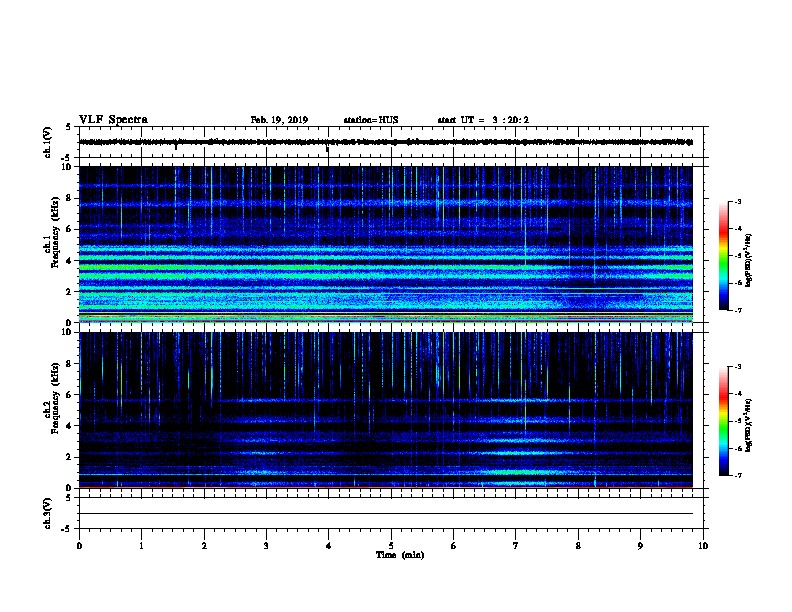Click the ch.1 spectrogram color scale bar
Screen dimensions: 792x612
coord(724,256)
